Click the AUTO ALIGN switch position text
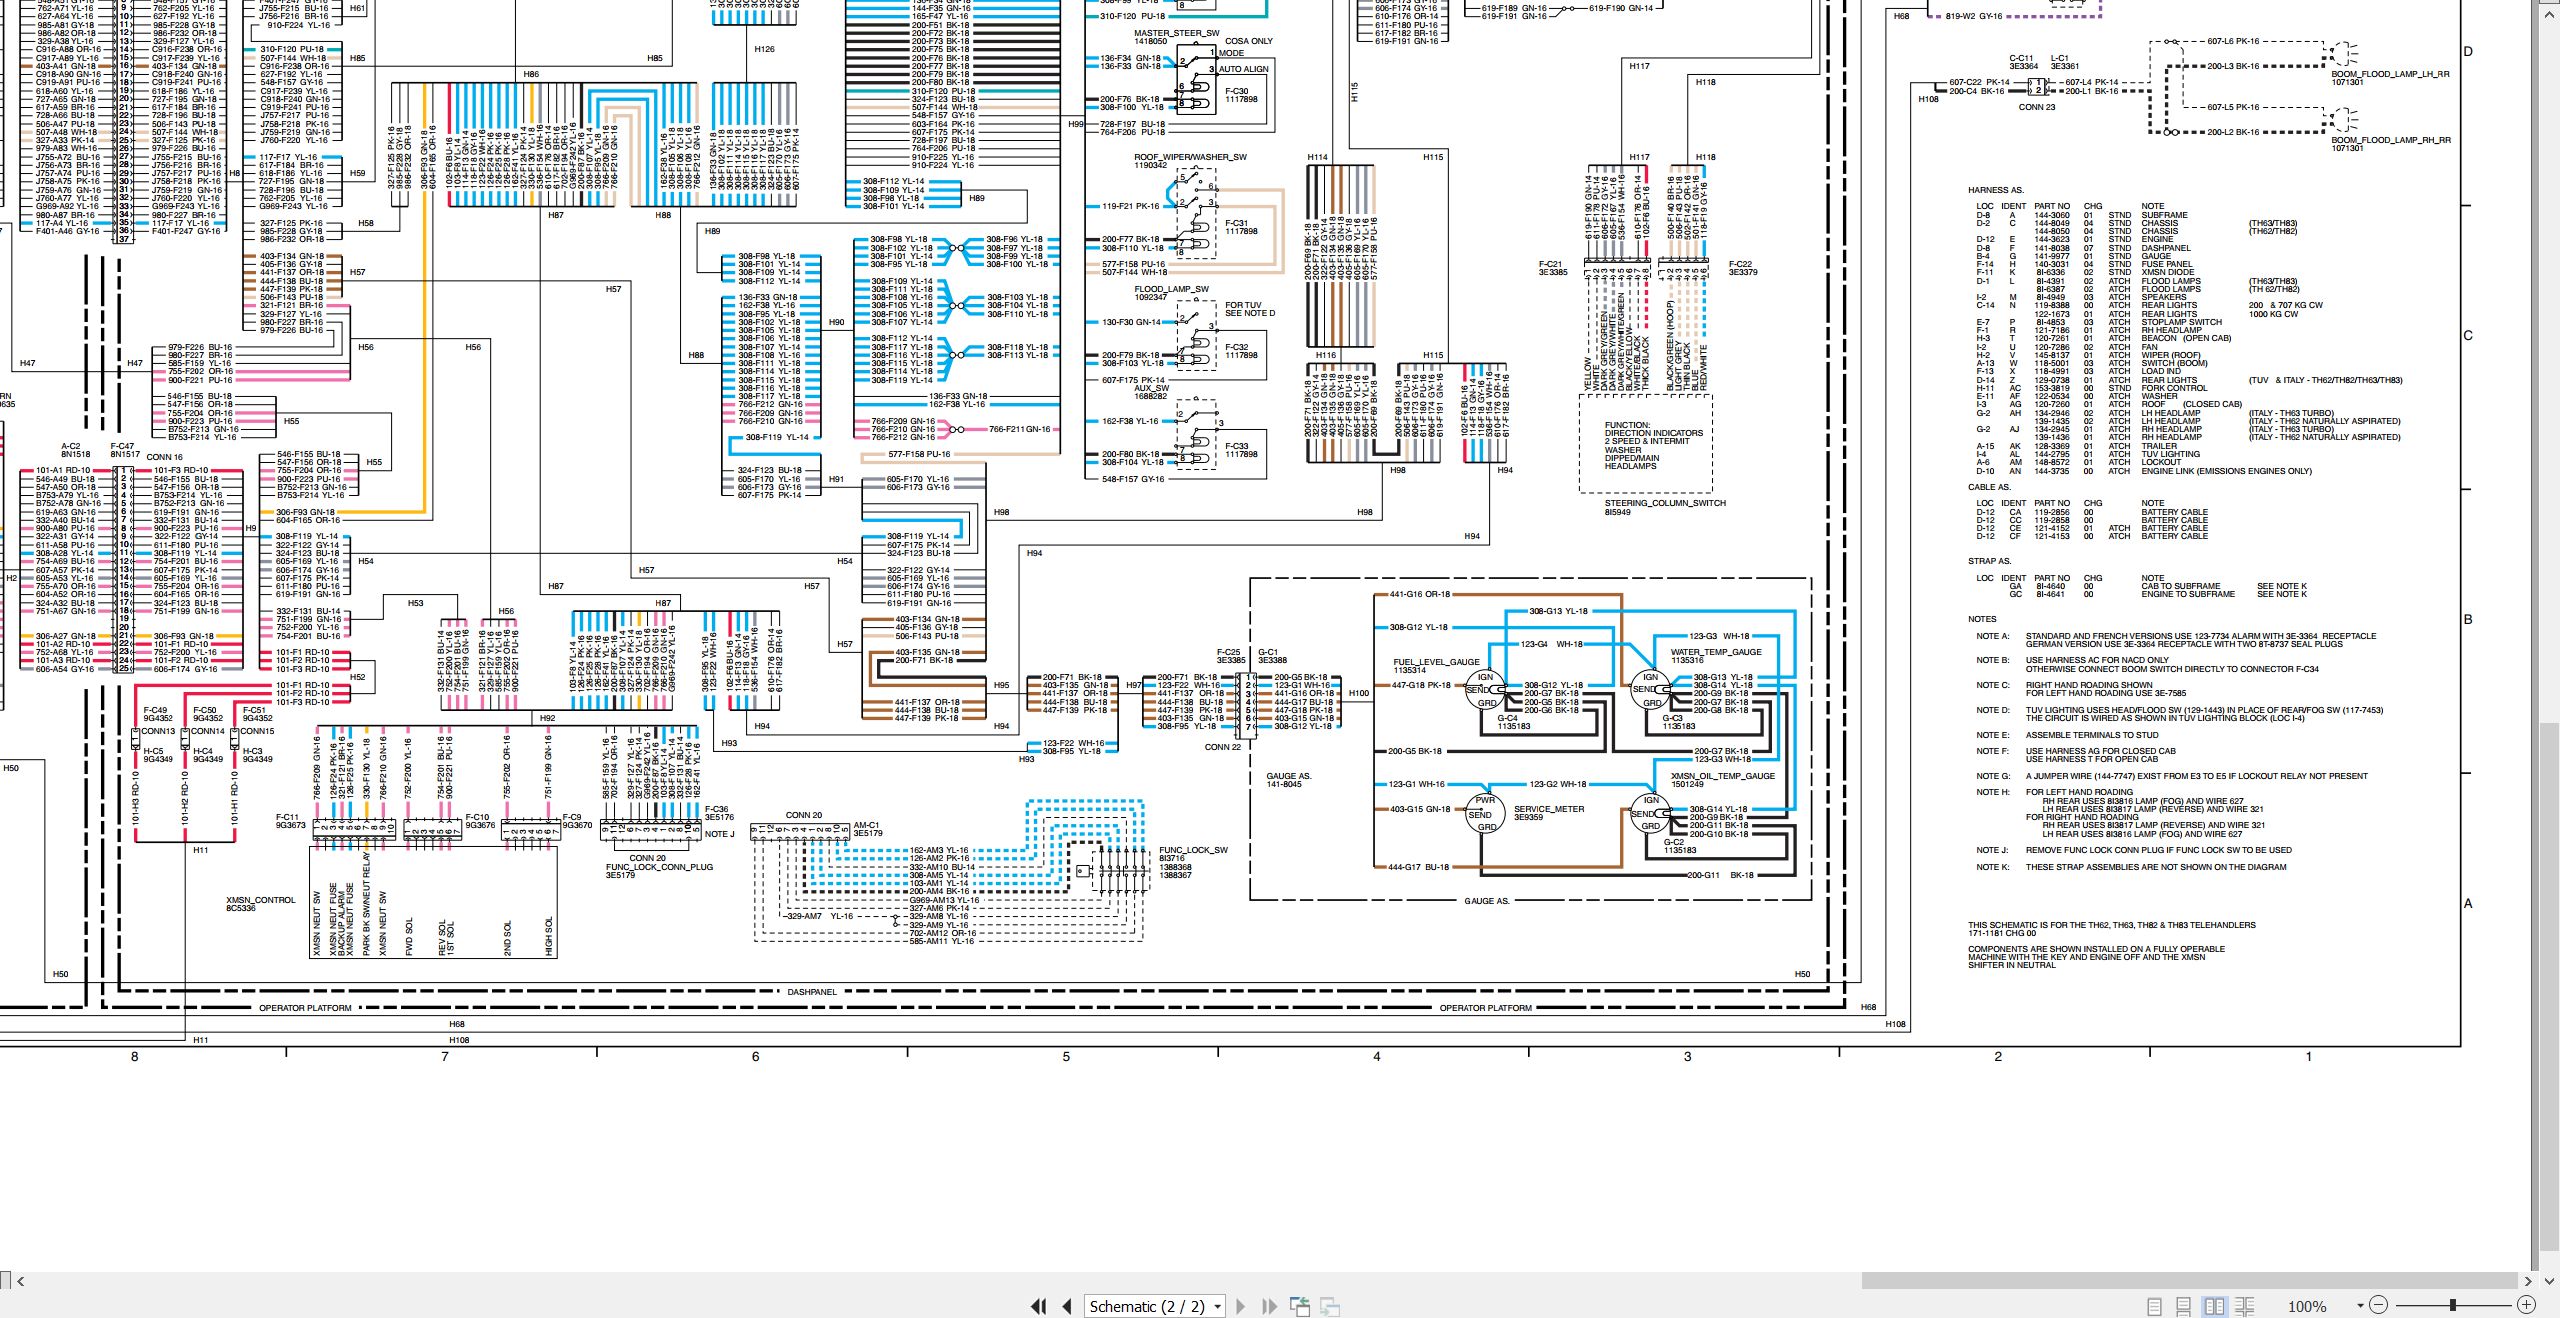The image size is (2560, 1318). click(1243, 69)
